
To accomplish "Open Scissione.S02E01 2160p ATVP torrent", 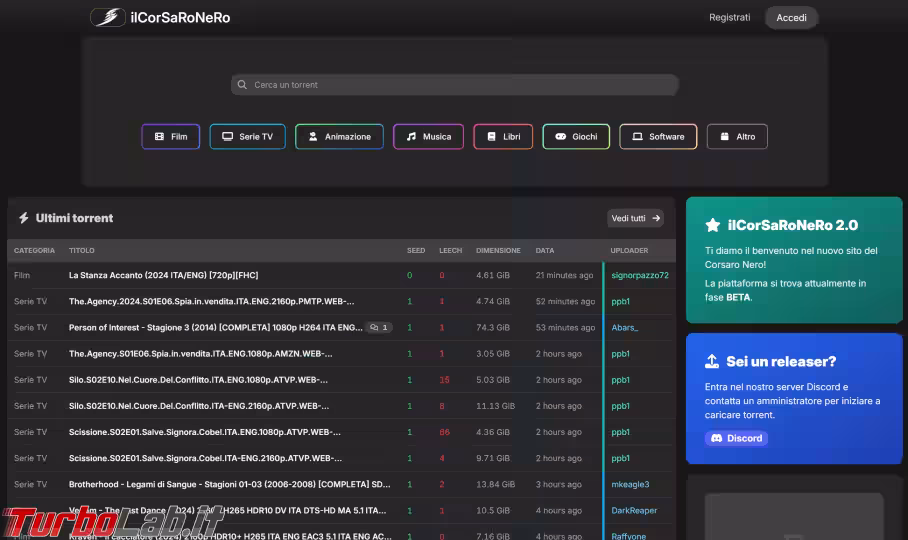I will coord(205,458).
